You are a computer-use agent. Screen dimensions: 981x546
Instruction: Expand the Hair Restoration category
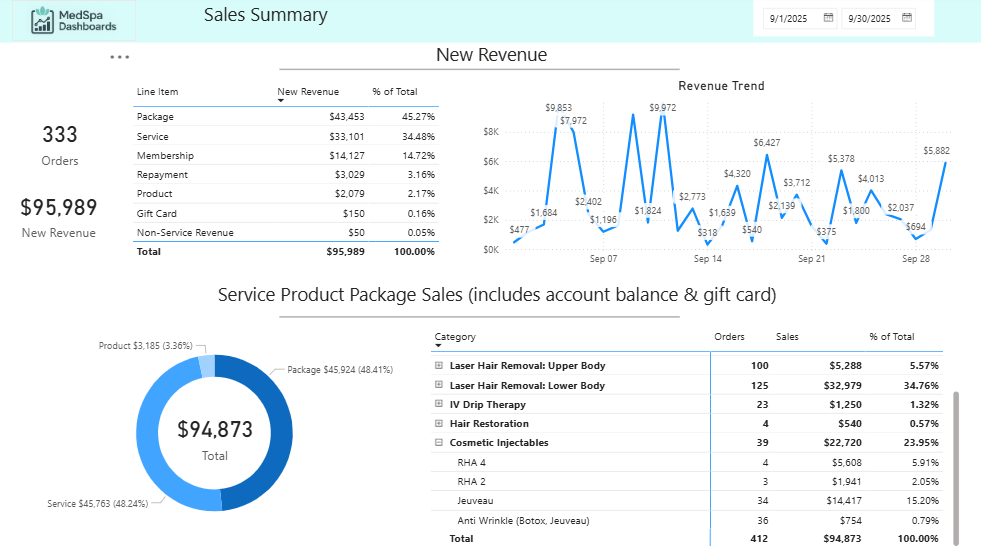(x=439, y=423)
